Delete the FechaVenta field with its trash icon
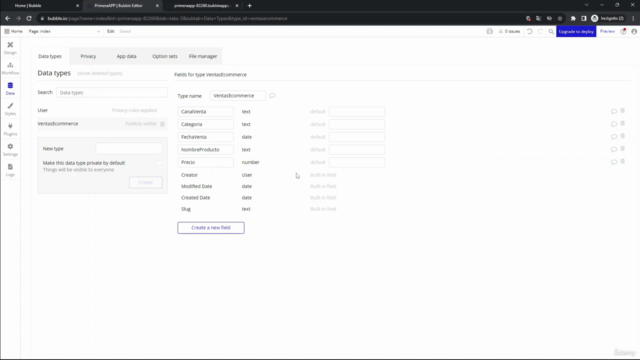The image size is (640, 360). 623,136
